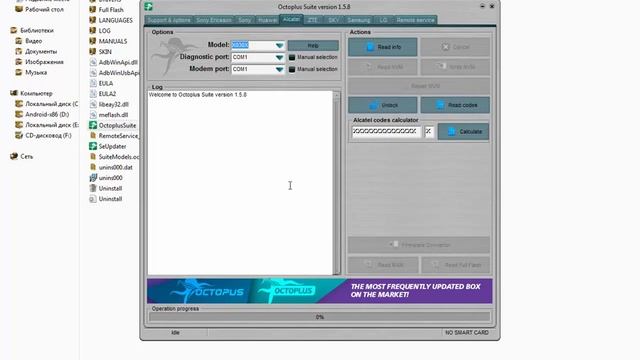Click the Read codes button icon
This screenshot has width=640, height=360.
pyautogui.click(x=440, y=105)
